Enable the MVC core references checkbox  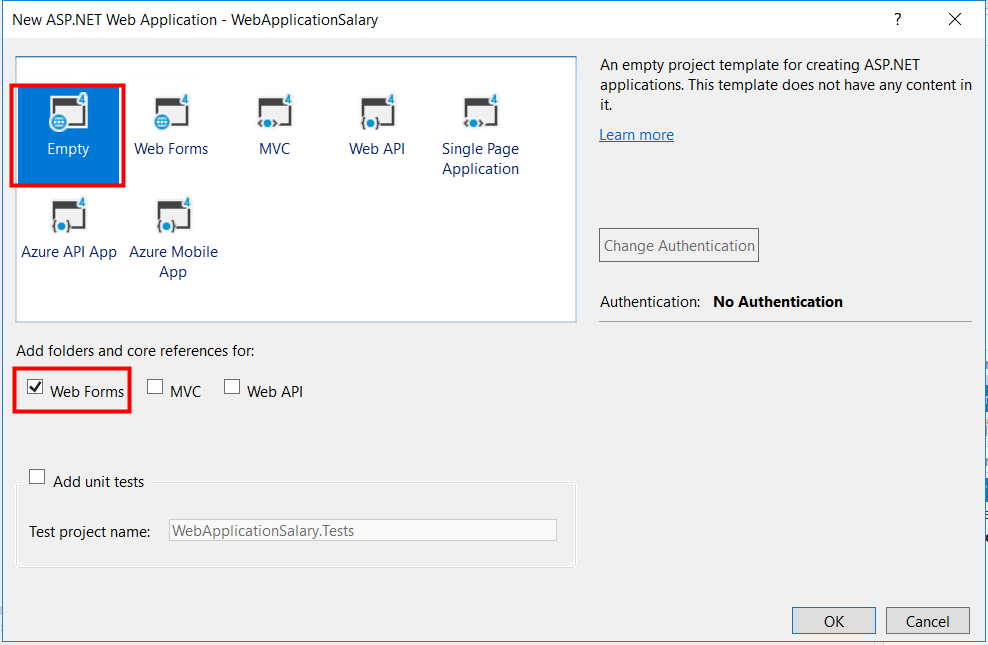pos(155,387)
